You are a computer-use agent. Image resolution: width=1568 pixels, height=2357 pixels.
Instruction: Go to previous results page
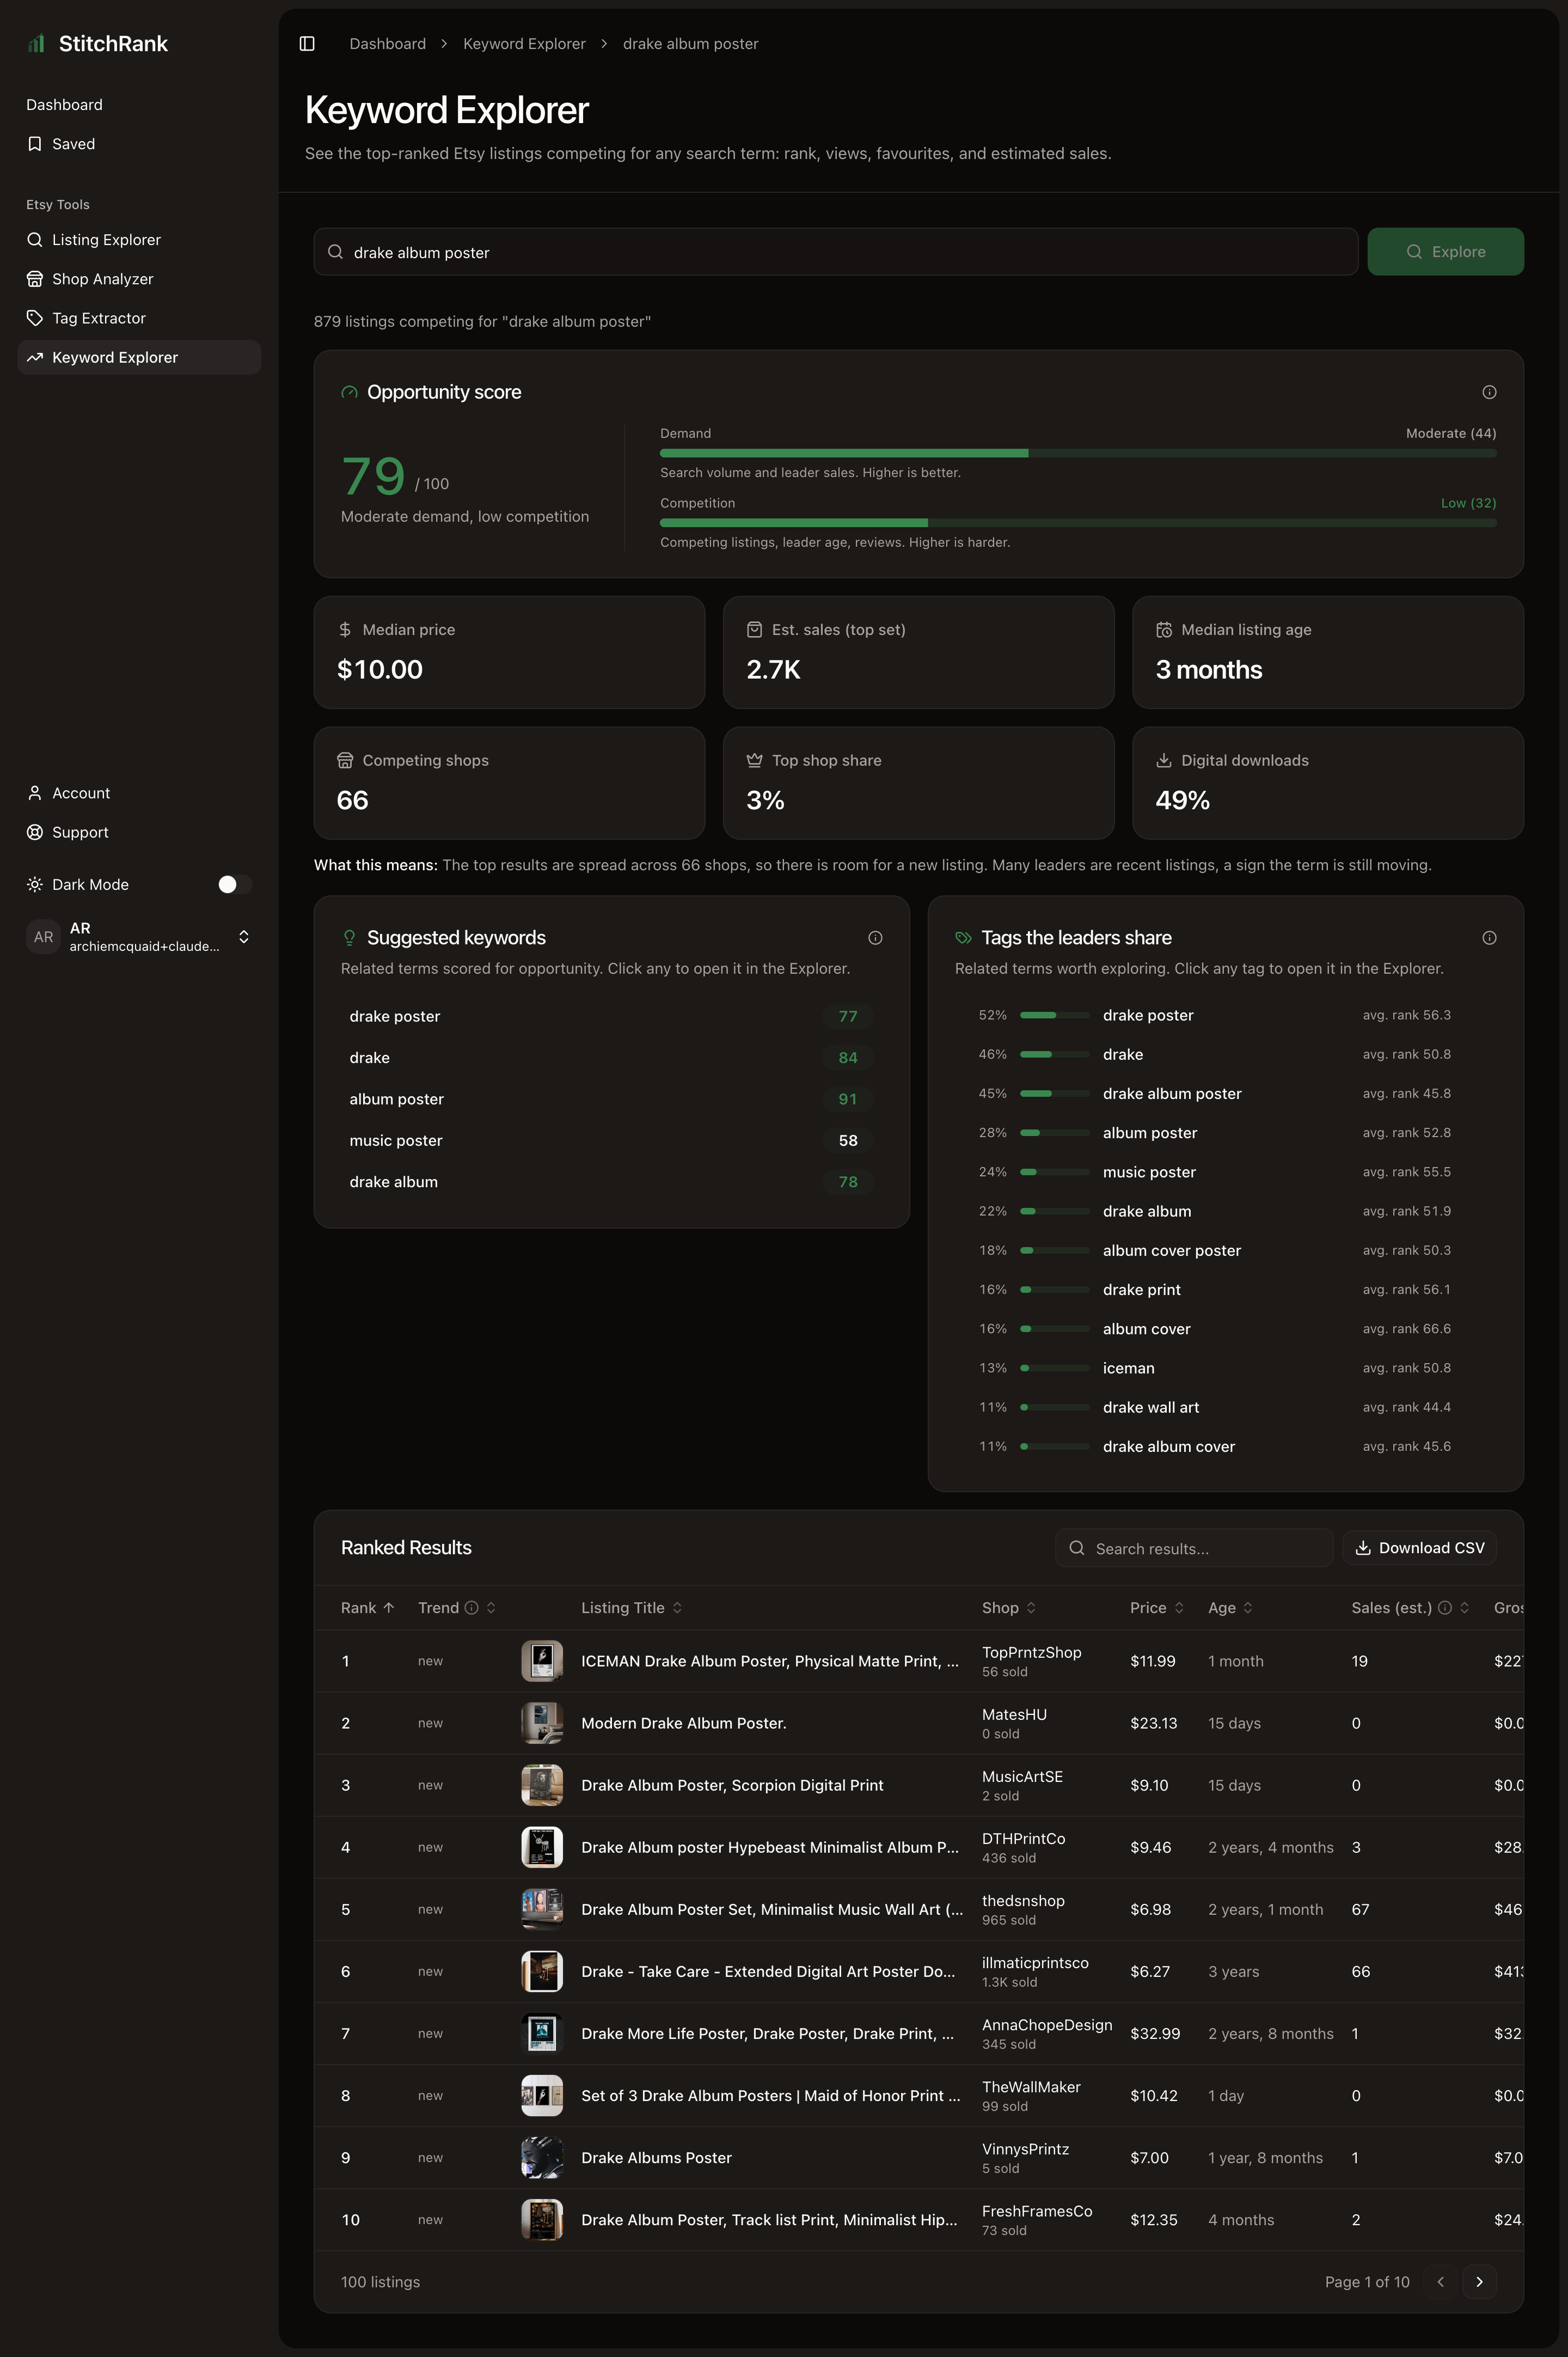coord(1440,2282)
